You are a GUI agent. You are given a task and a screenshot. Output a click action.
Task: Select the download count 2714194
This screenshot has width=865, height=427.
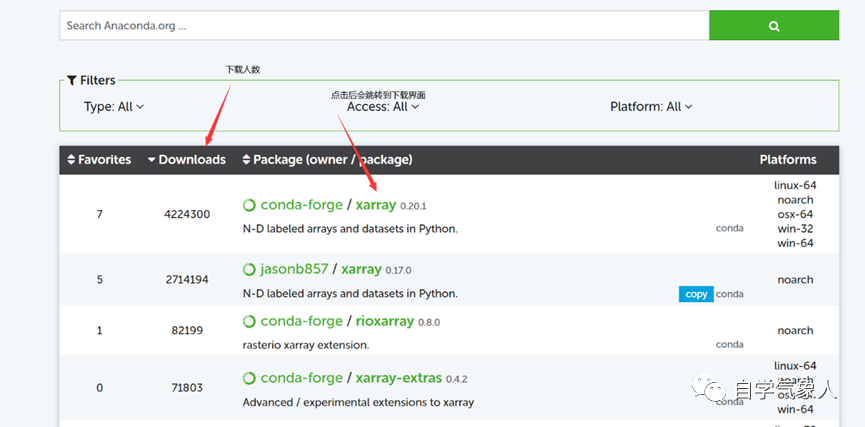point(187,280)
